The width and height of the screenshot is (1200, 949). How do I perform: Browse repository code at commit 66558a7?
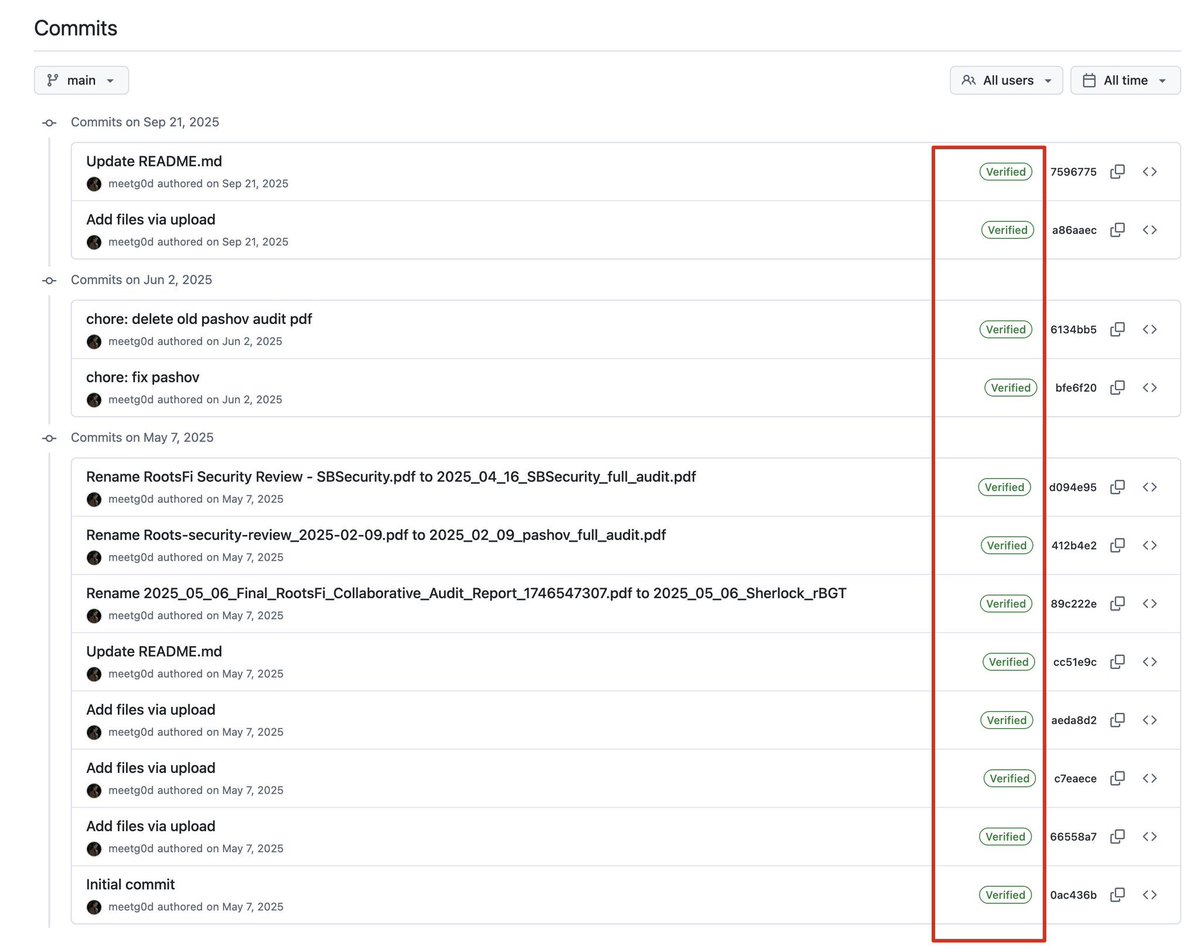1150,836
